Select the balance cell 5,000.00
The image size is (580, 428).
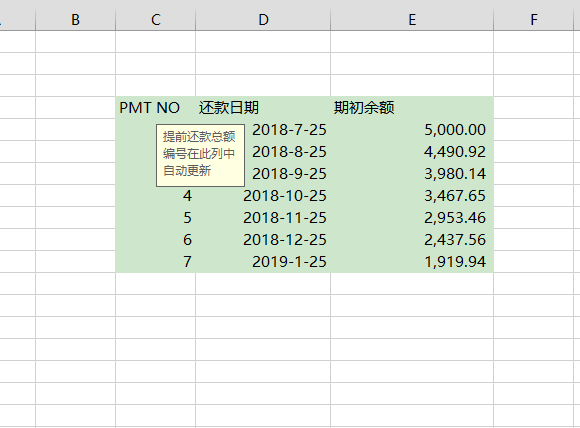pyautogui.click(x=412, y=130)
